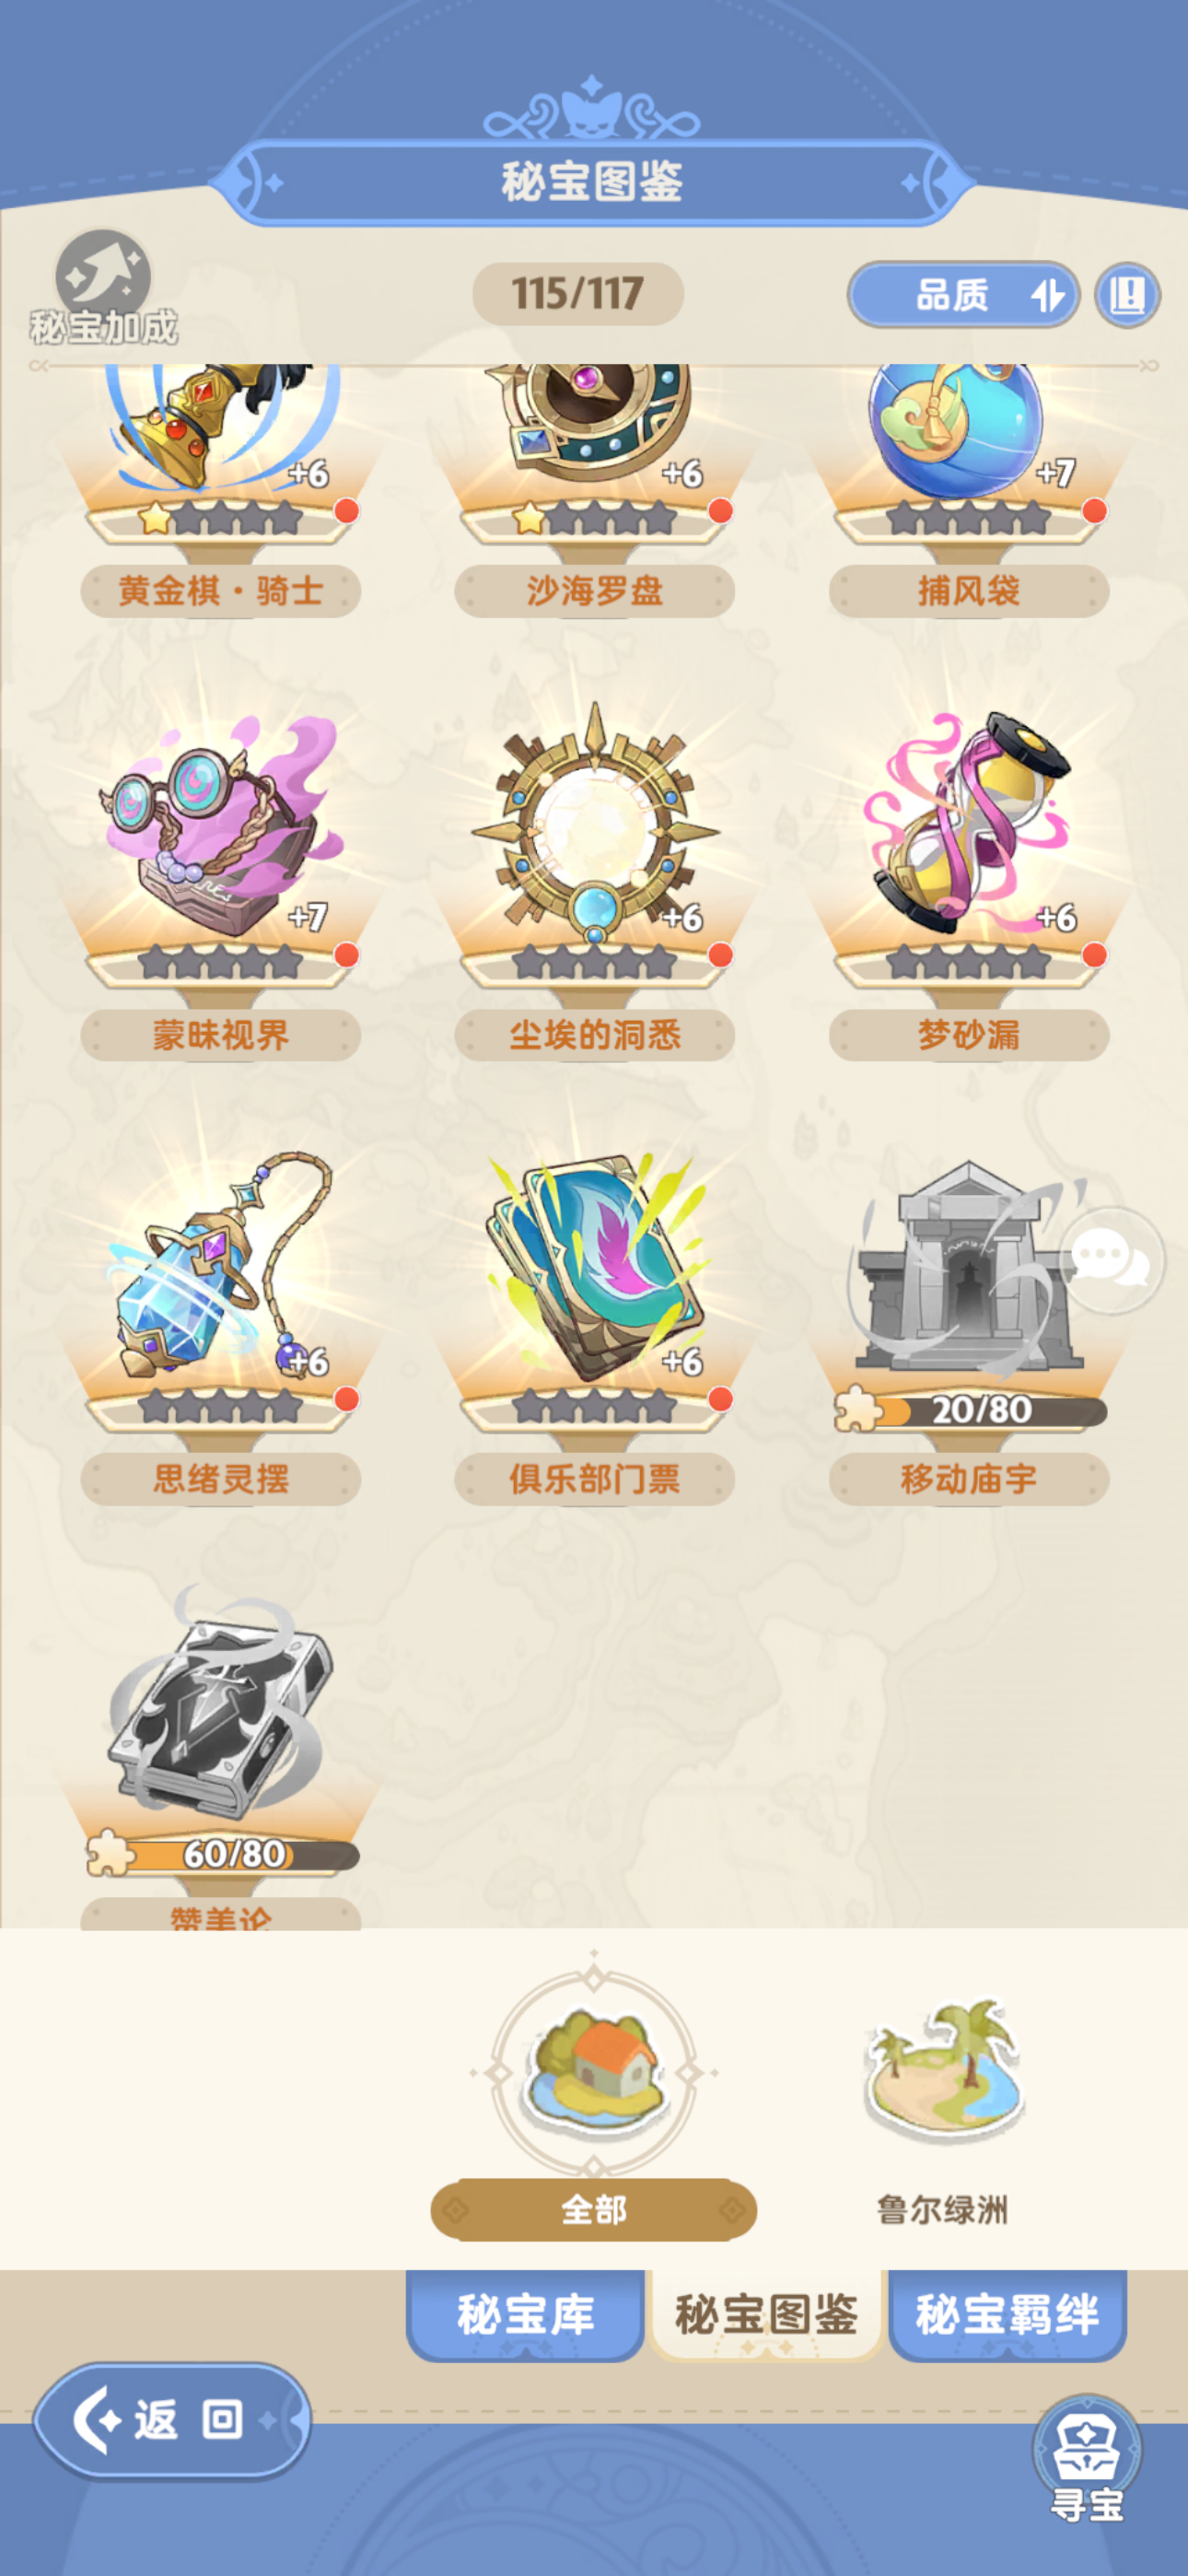The width and height of the screenshot is (1188, 2576).
Task: Select the 鲁尔绿洲 oasis region filter
Action: [942, 2110]
